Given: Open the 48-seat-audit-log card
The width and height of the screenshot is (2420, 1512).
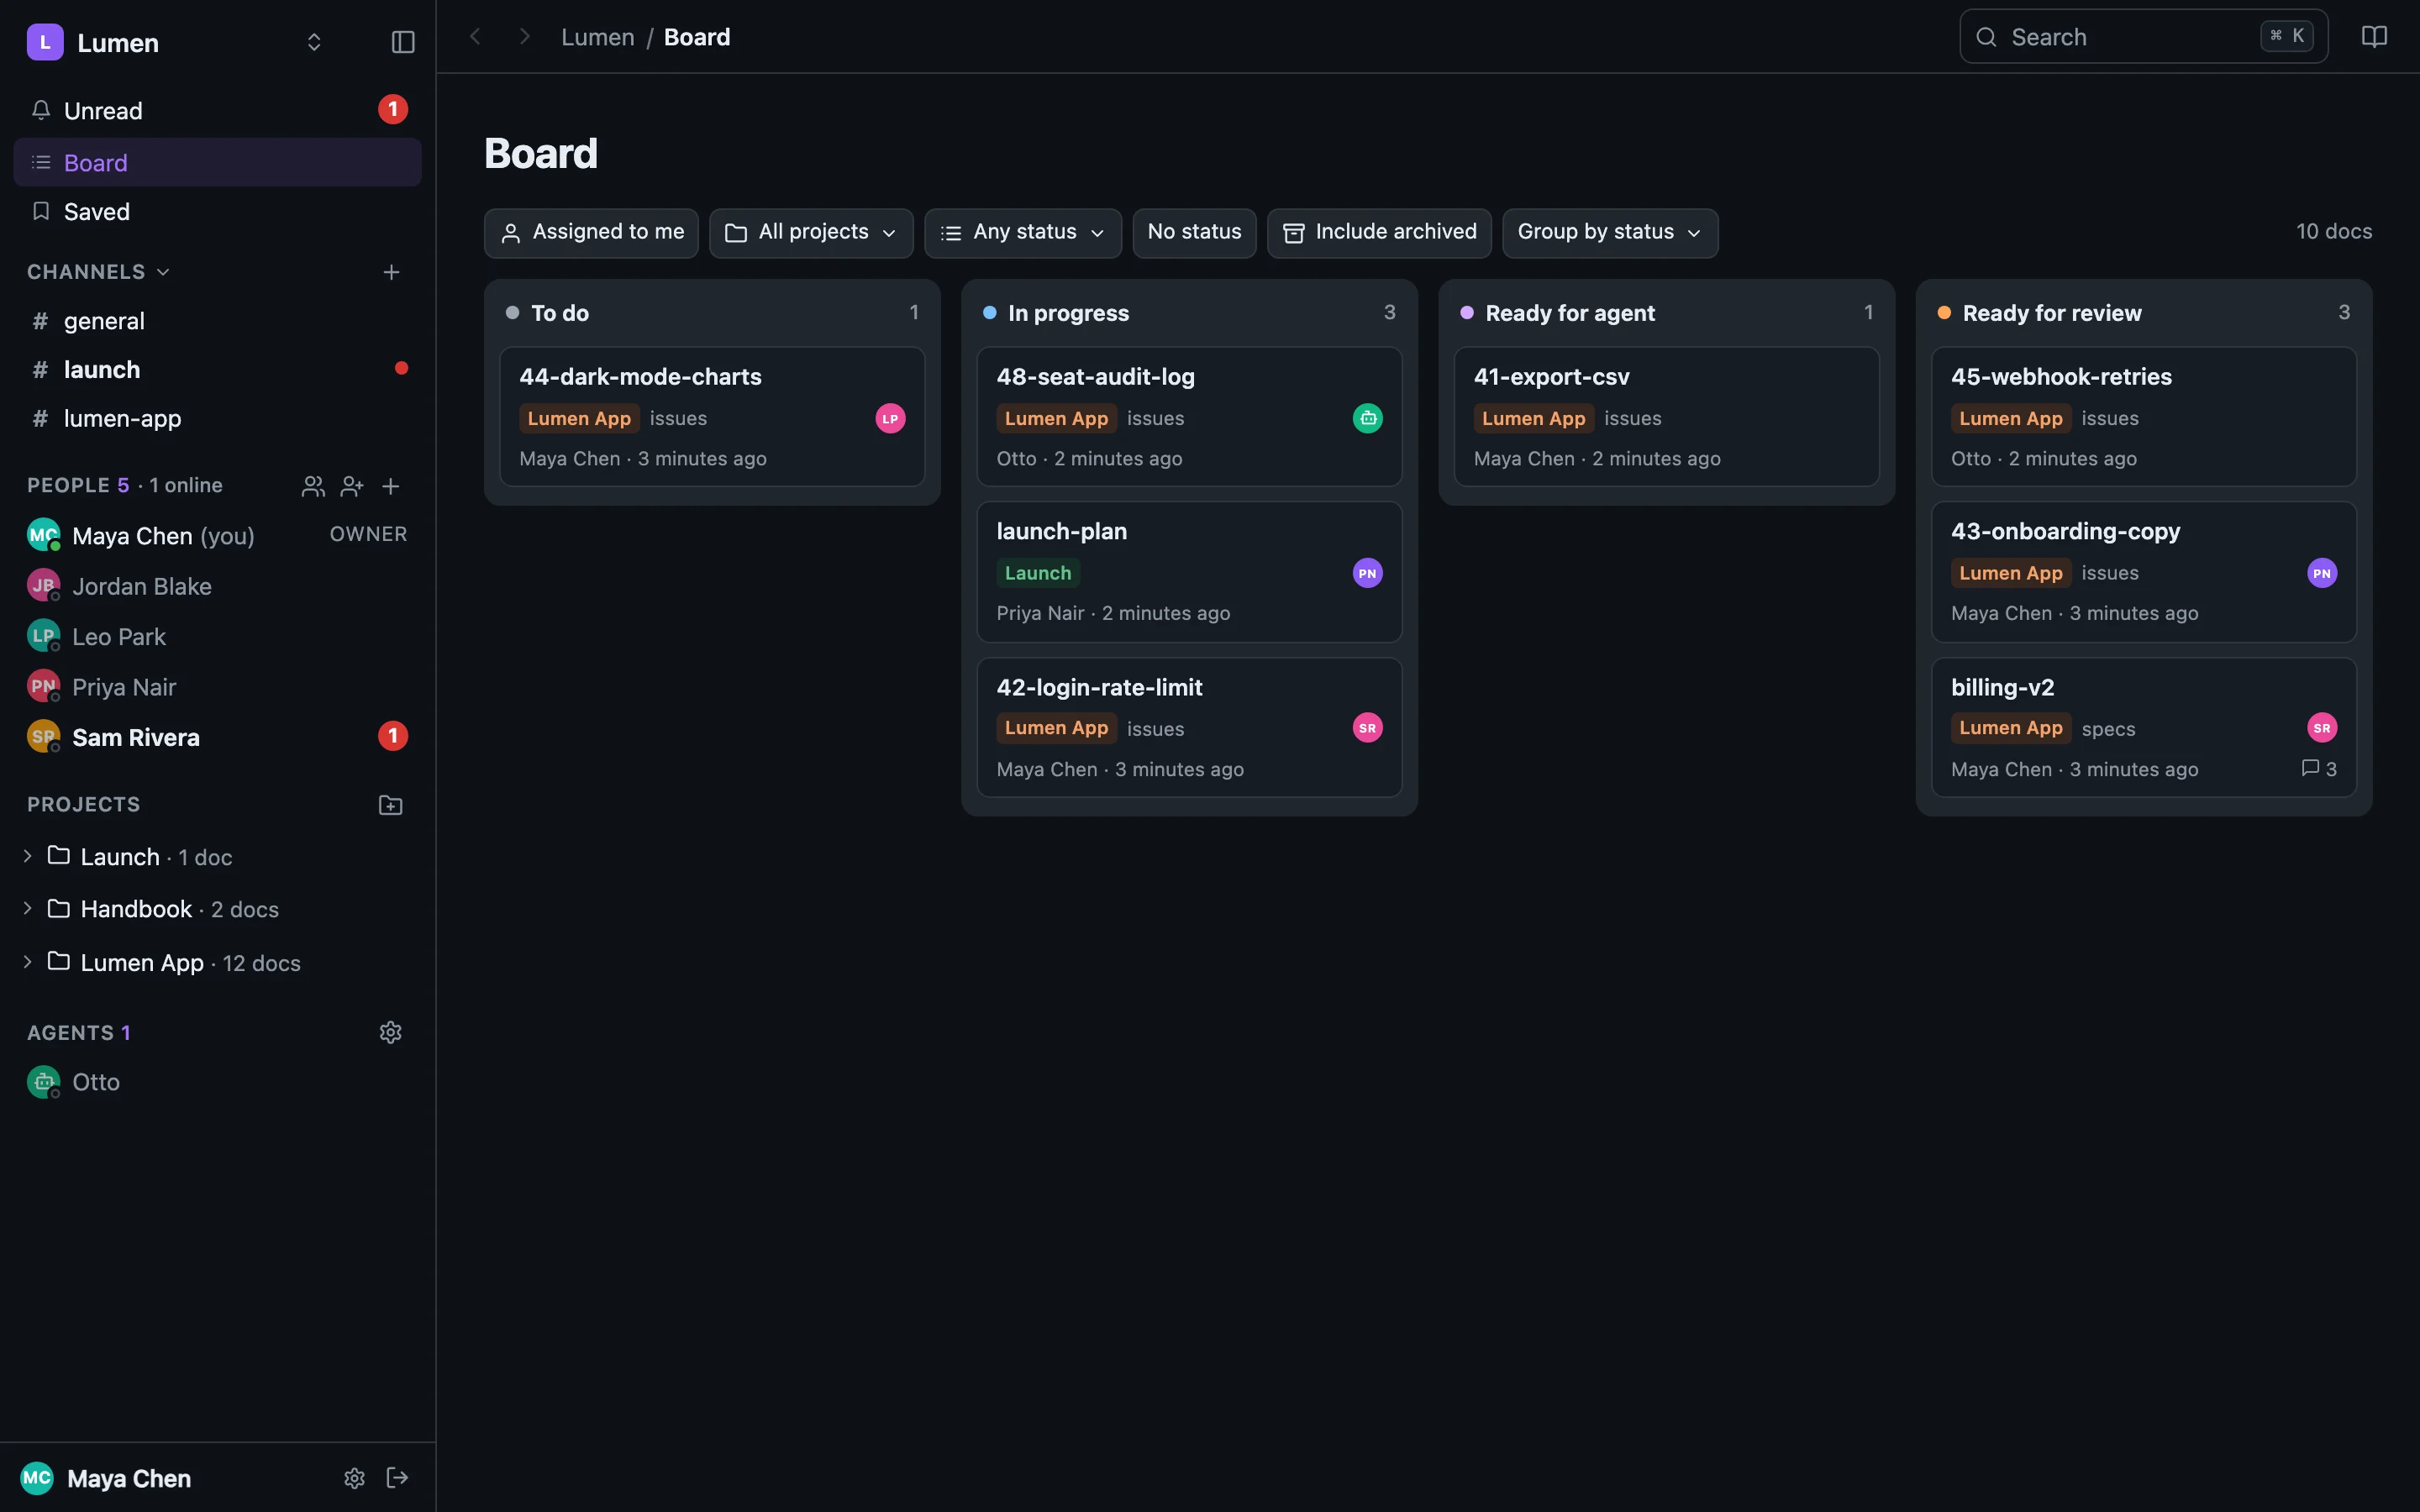Looking at the screenshot, I should pos(1189,417).
